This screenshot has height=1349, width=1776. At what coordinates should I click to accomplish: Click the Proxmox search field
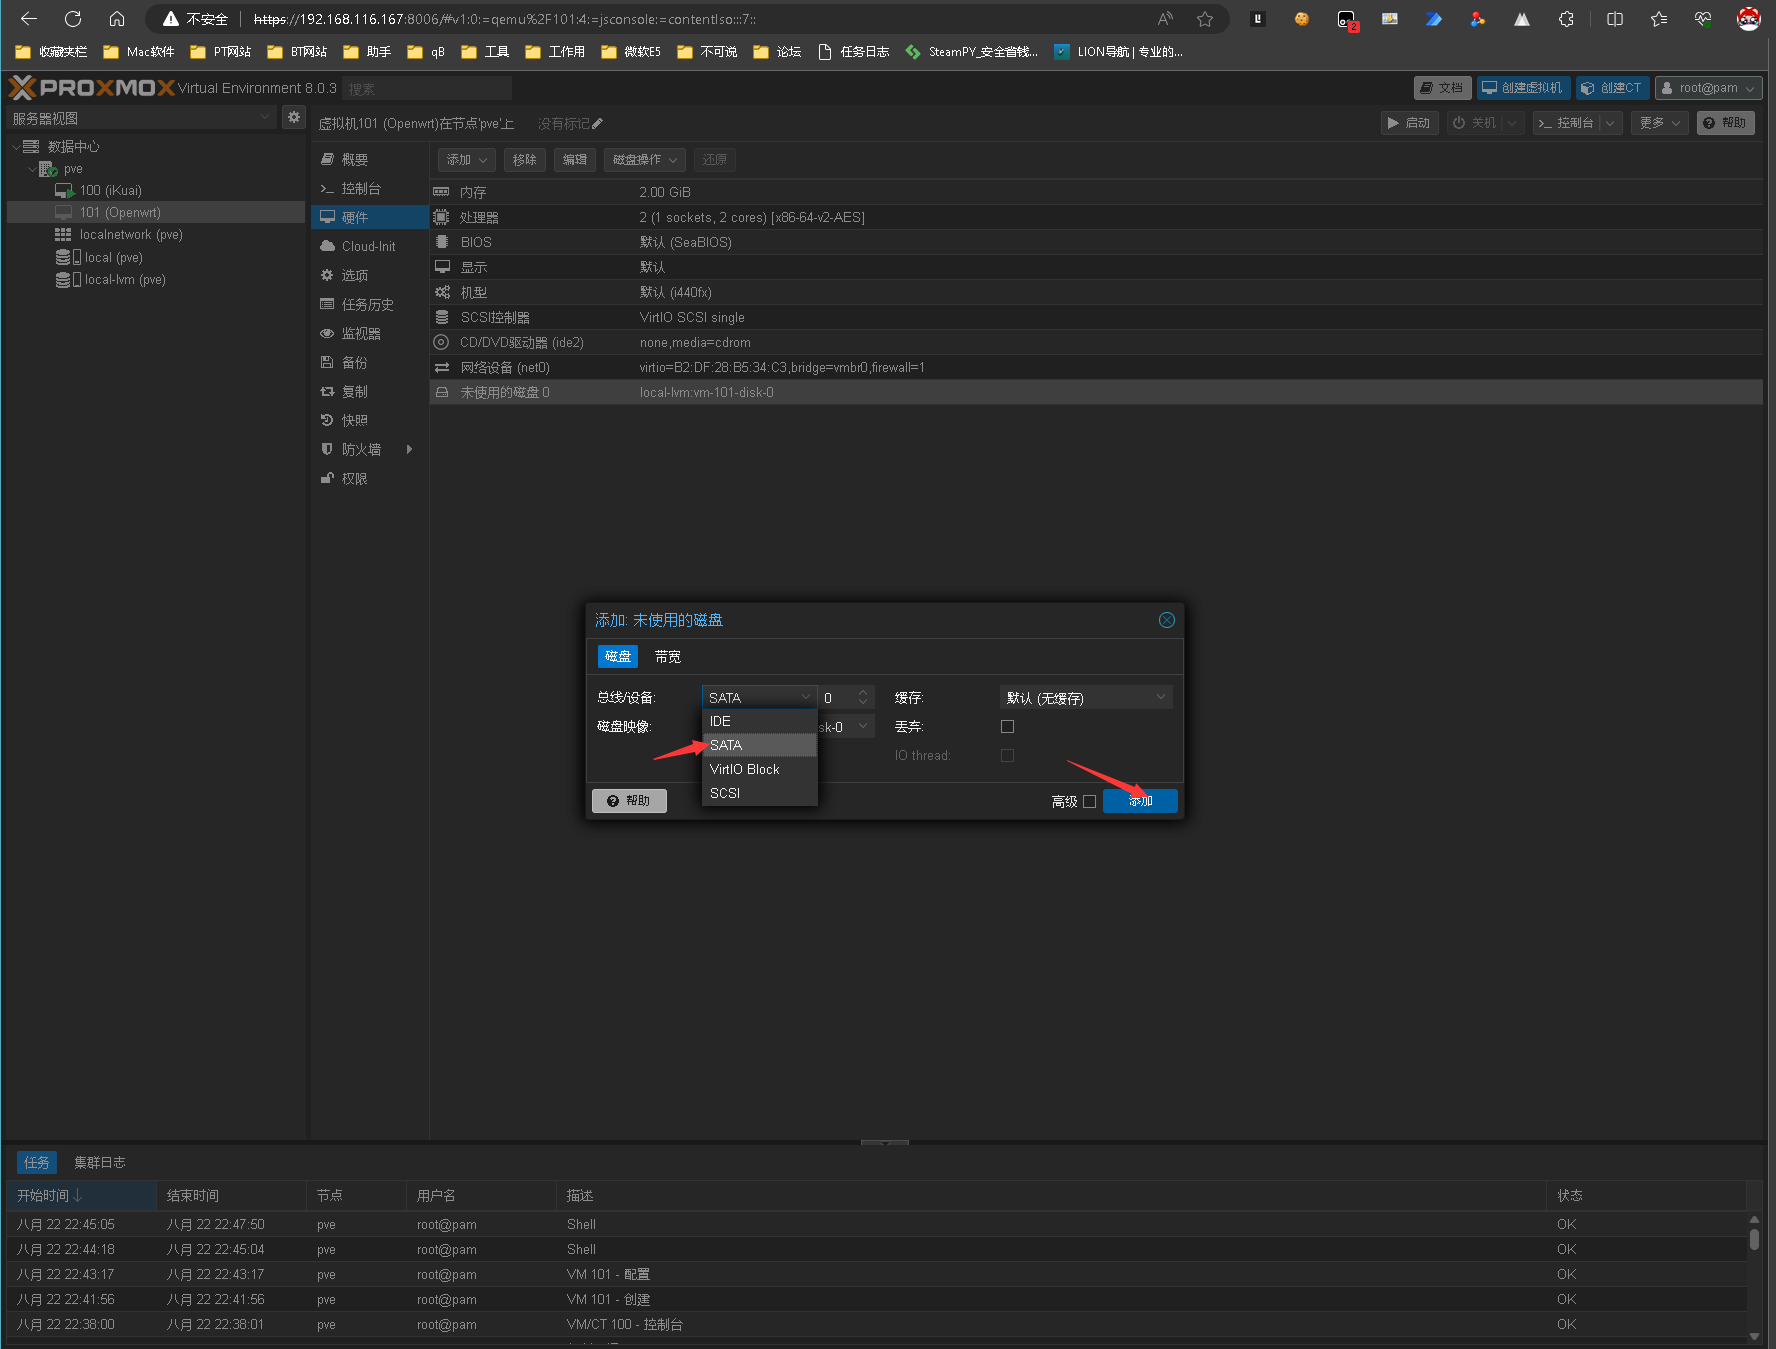pyautogui.click(x=427, y=89)
